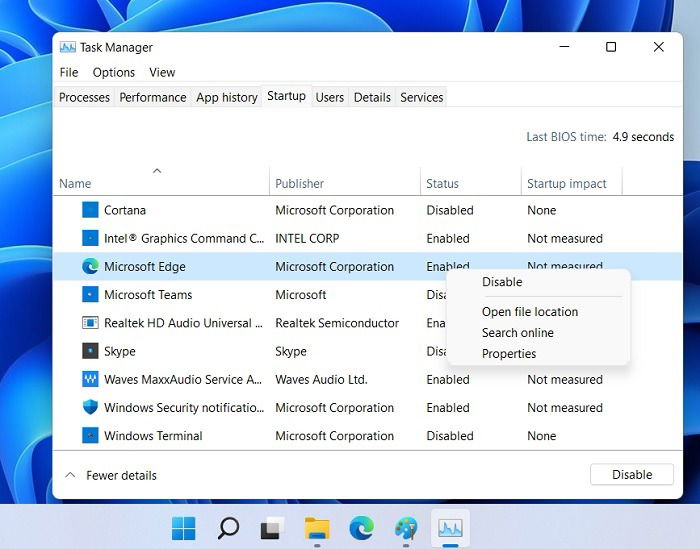Open the Windows Start menu
Image resolution: width=700 pixels, height=549 pixels.
click(x=183, y=528)
